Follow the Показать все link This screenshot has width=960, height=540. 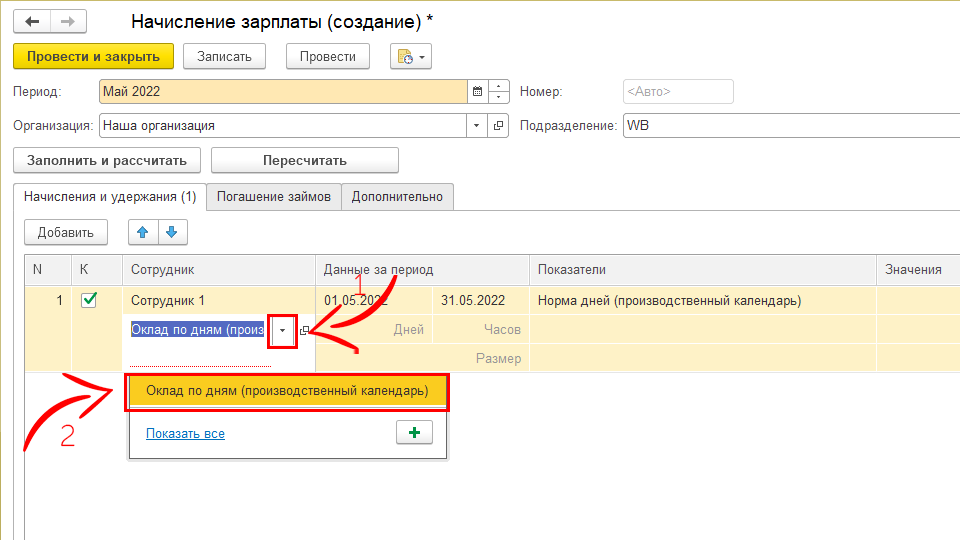point(185,433)
